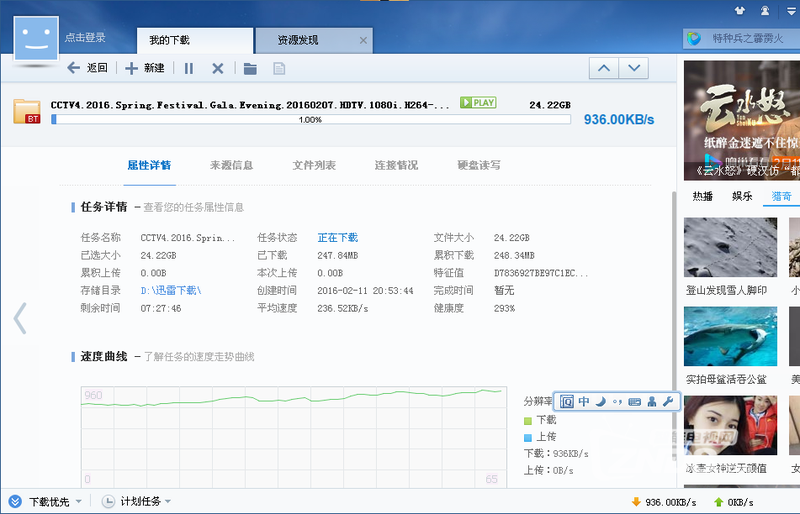The width and height of the screenshot is (800, 514).
Task: Open the 连接情况 tab
Action: pos(396,165)
